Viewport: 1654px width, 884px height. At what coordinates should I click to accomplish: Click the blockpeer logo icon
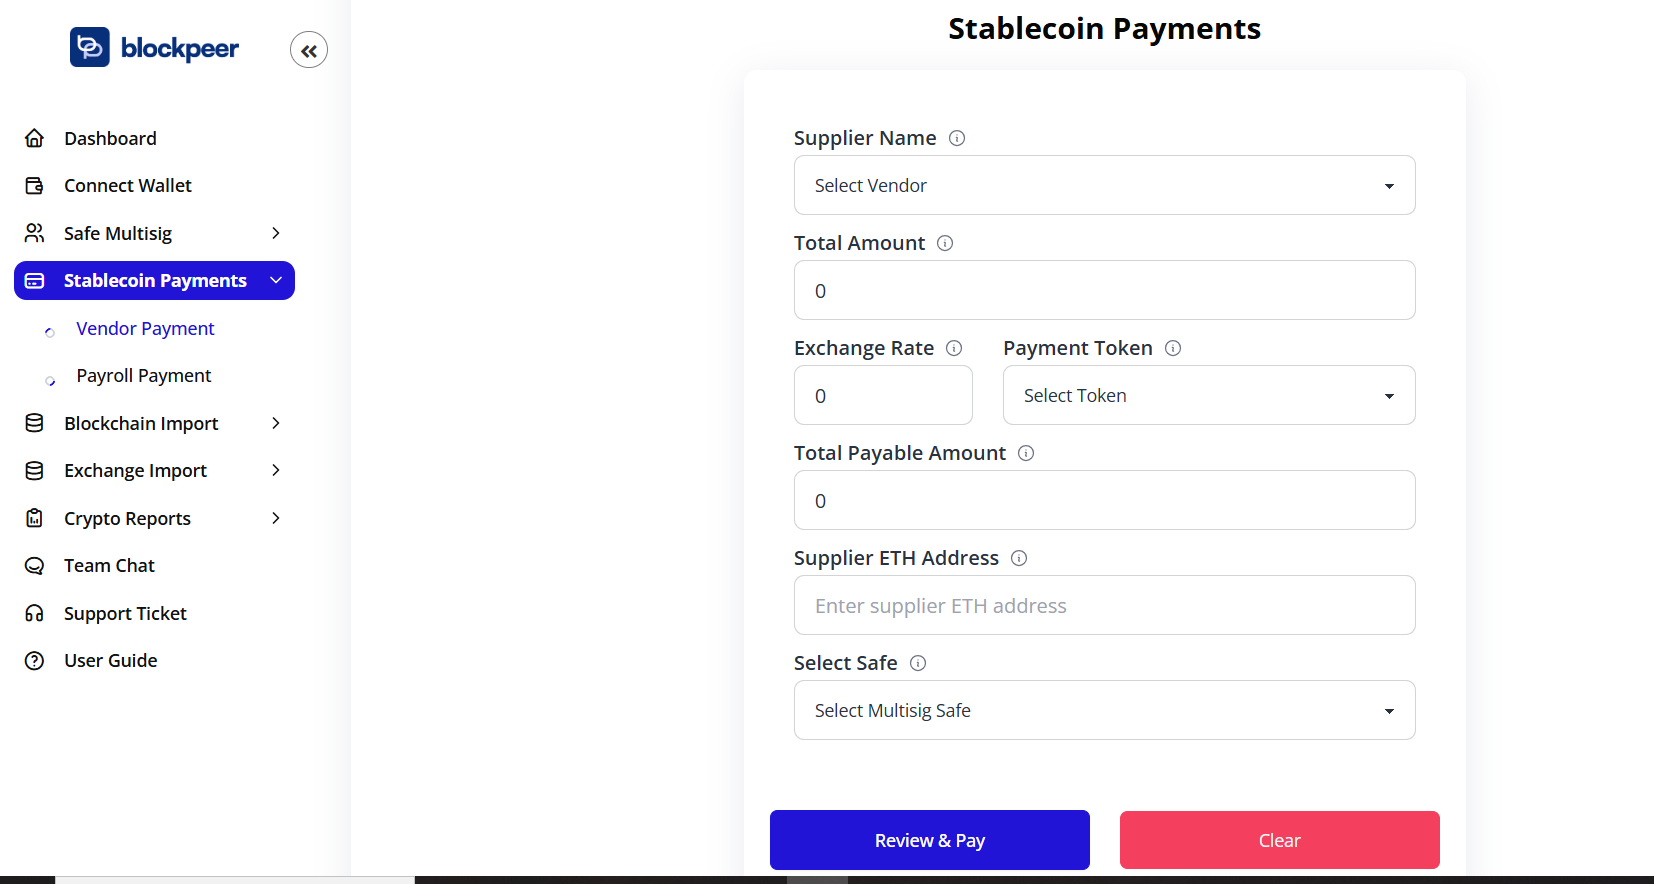[x=89, y=46]
